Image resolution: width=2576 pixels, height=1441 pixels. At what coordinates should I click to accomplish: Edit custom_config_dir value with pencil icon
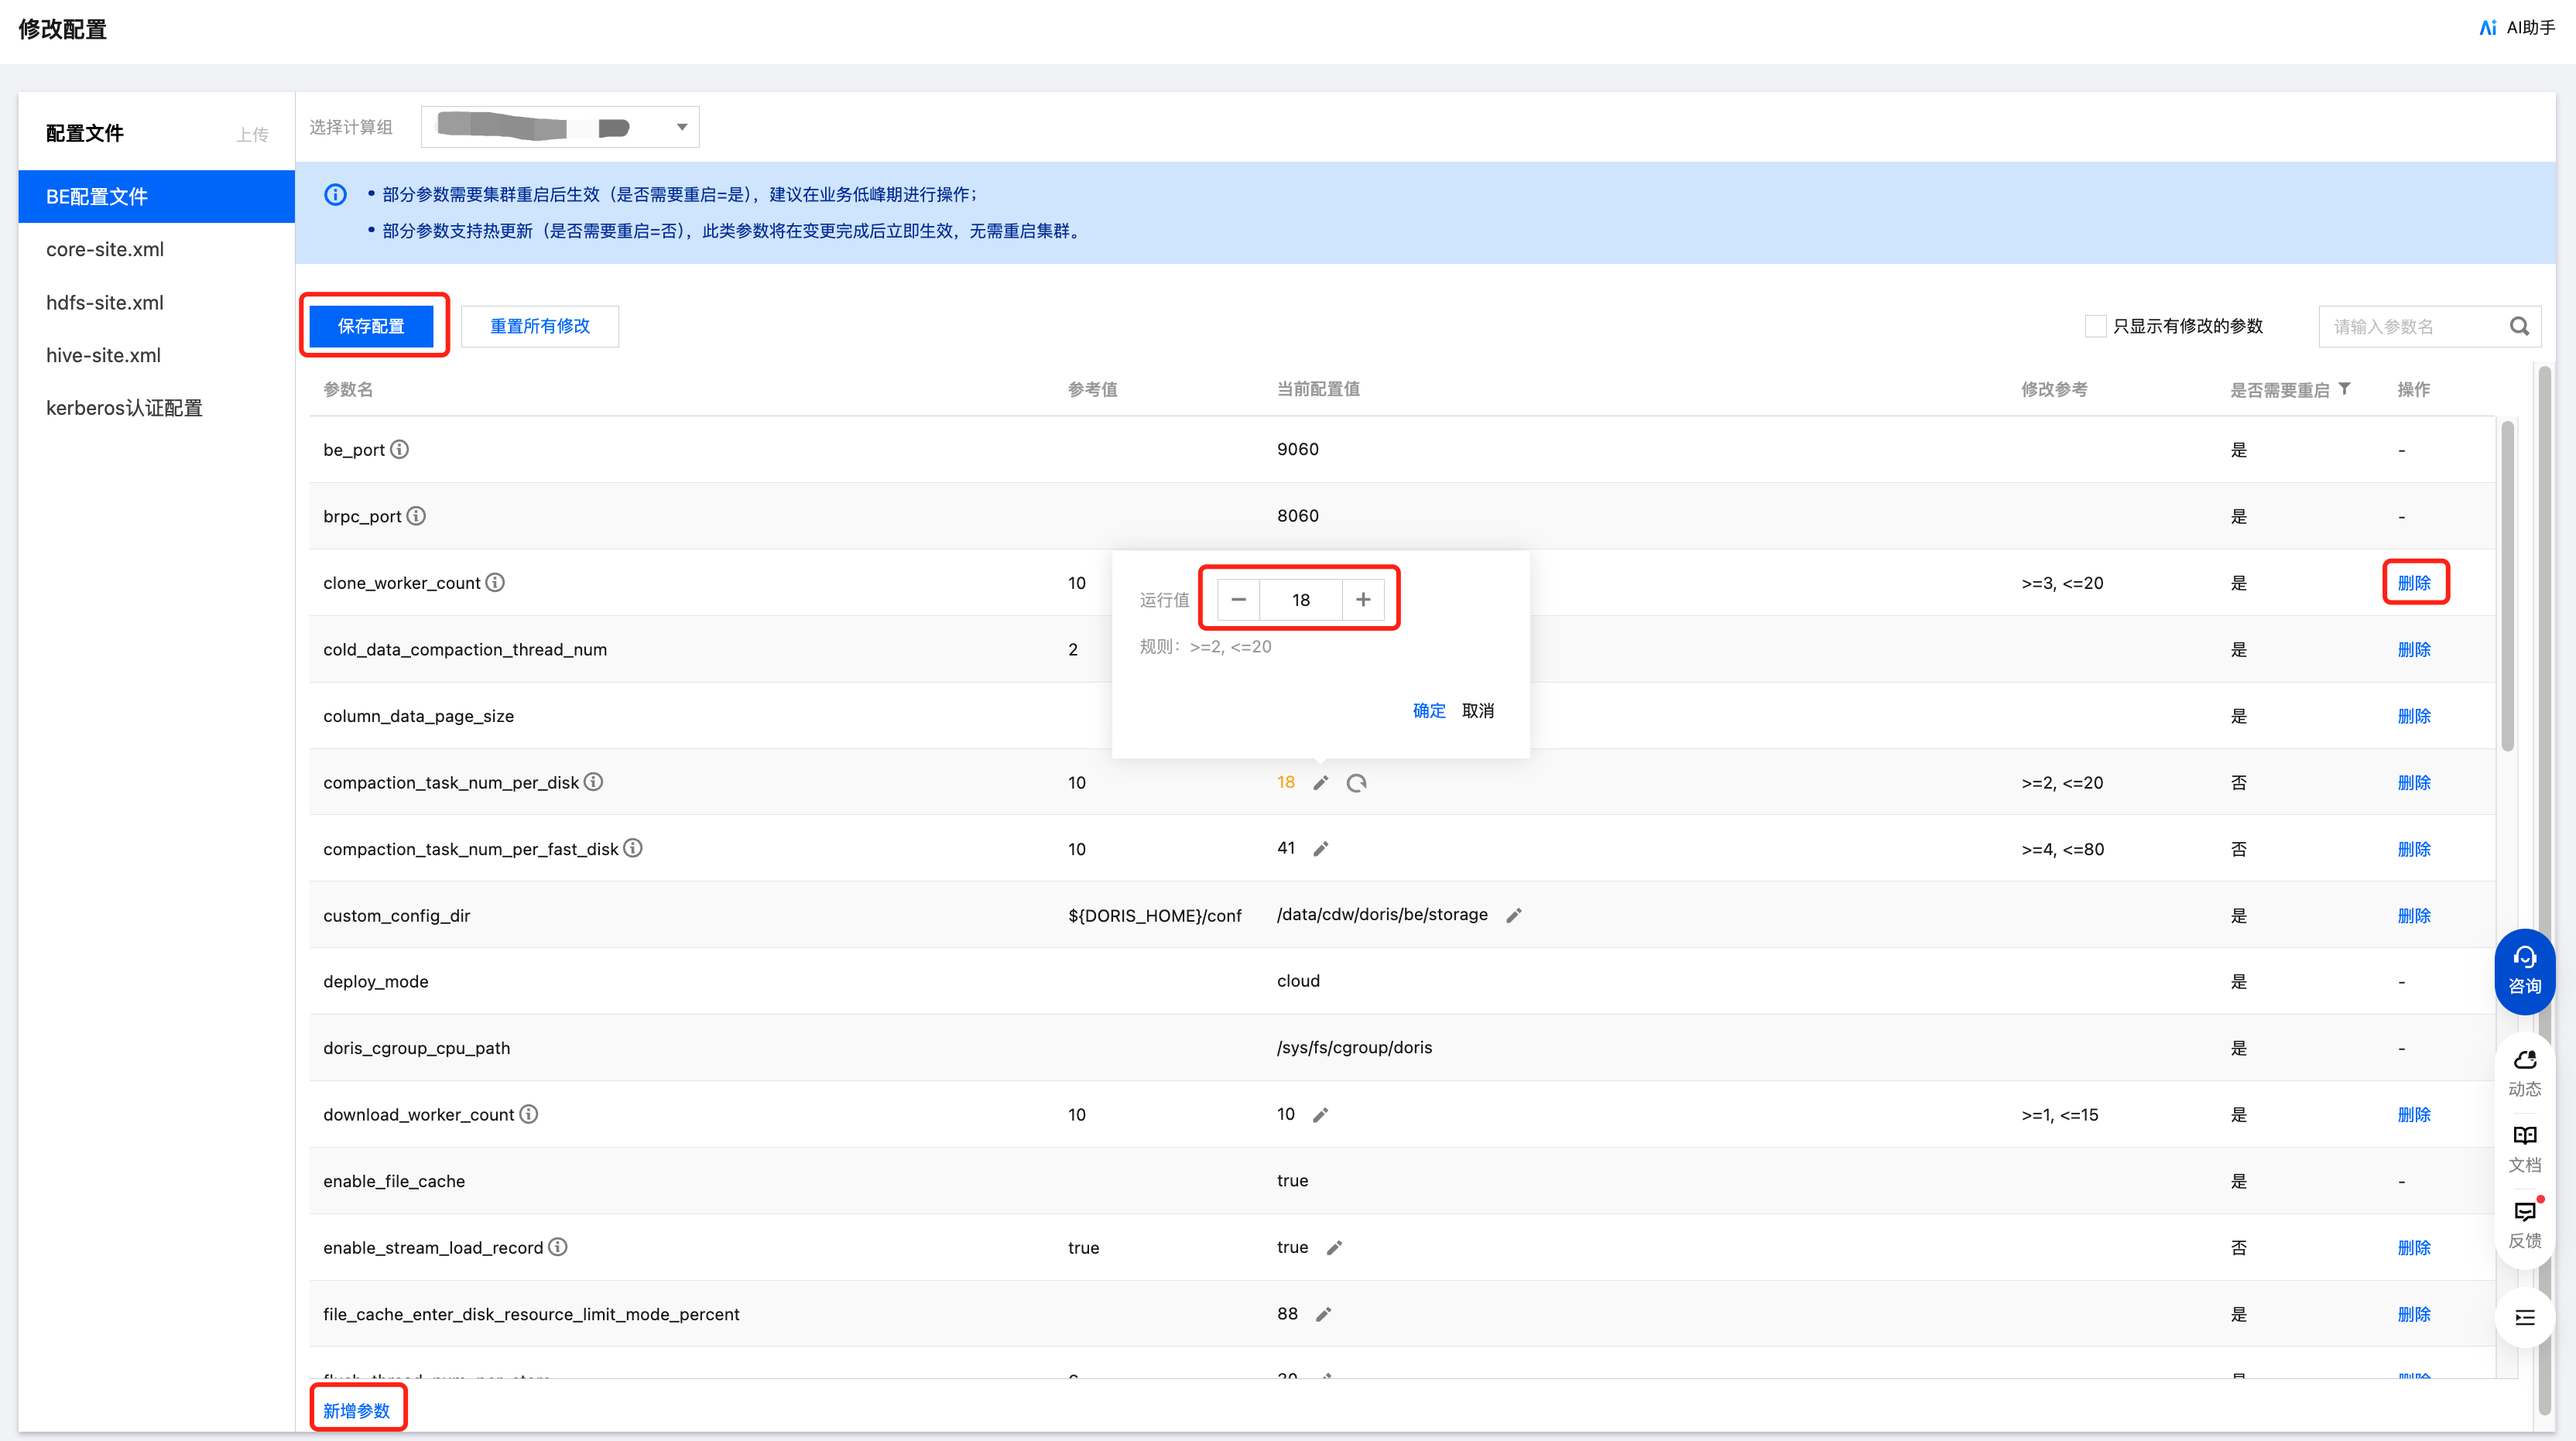pyautogui.click(x=1514, y=915)
